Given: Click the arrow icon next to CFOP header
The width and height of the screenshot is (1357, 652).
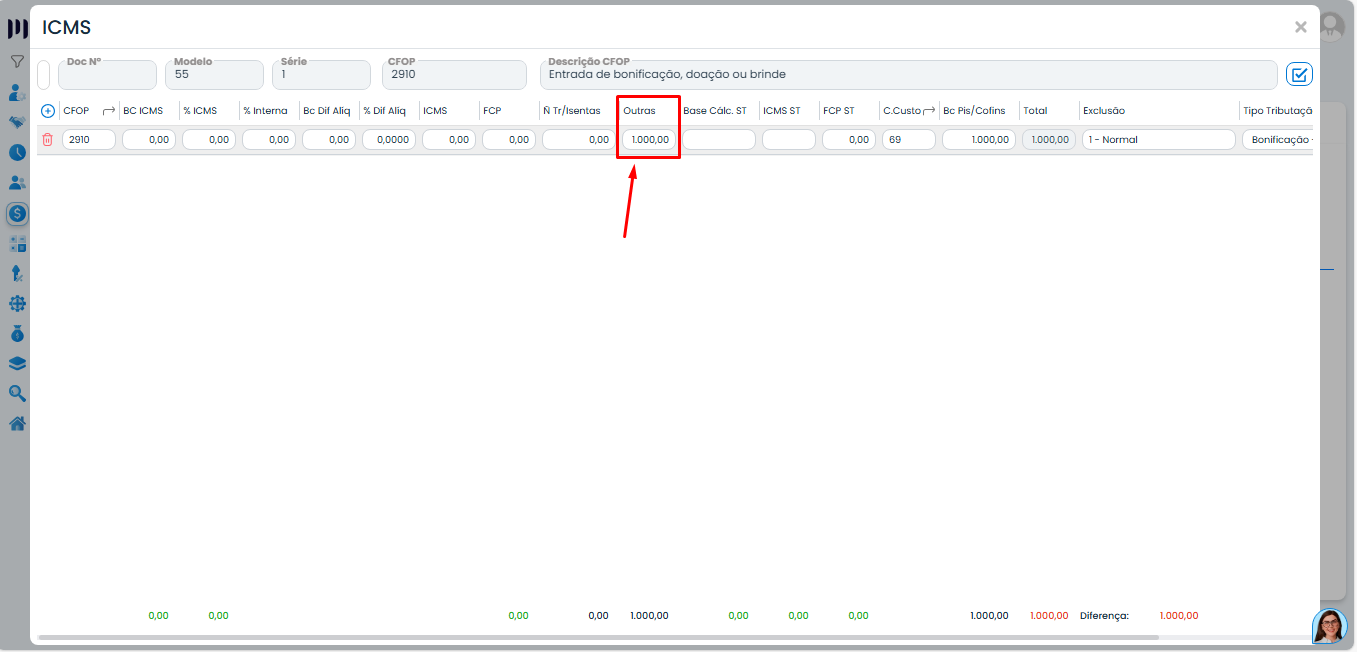Looking at the screenshot, I should (109, 111).
